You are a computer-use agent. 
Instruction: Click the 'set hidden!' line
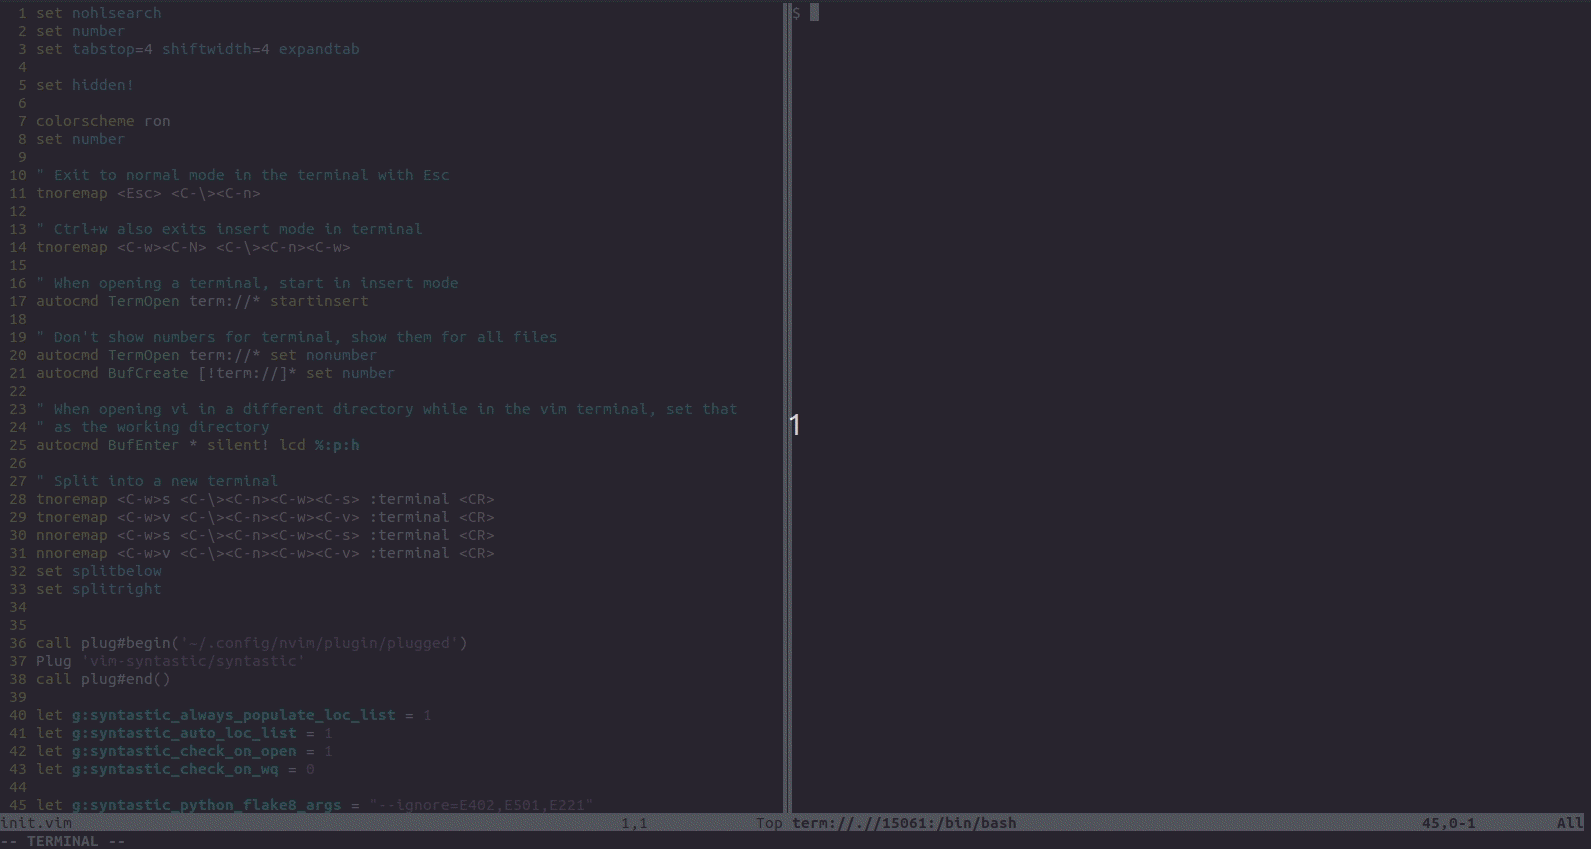coord(85,85)
